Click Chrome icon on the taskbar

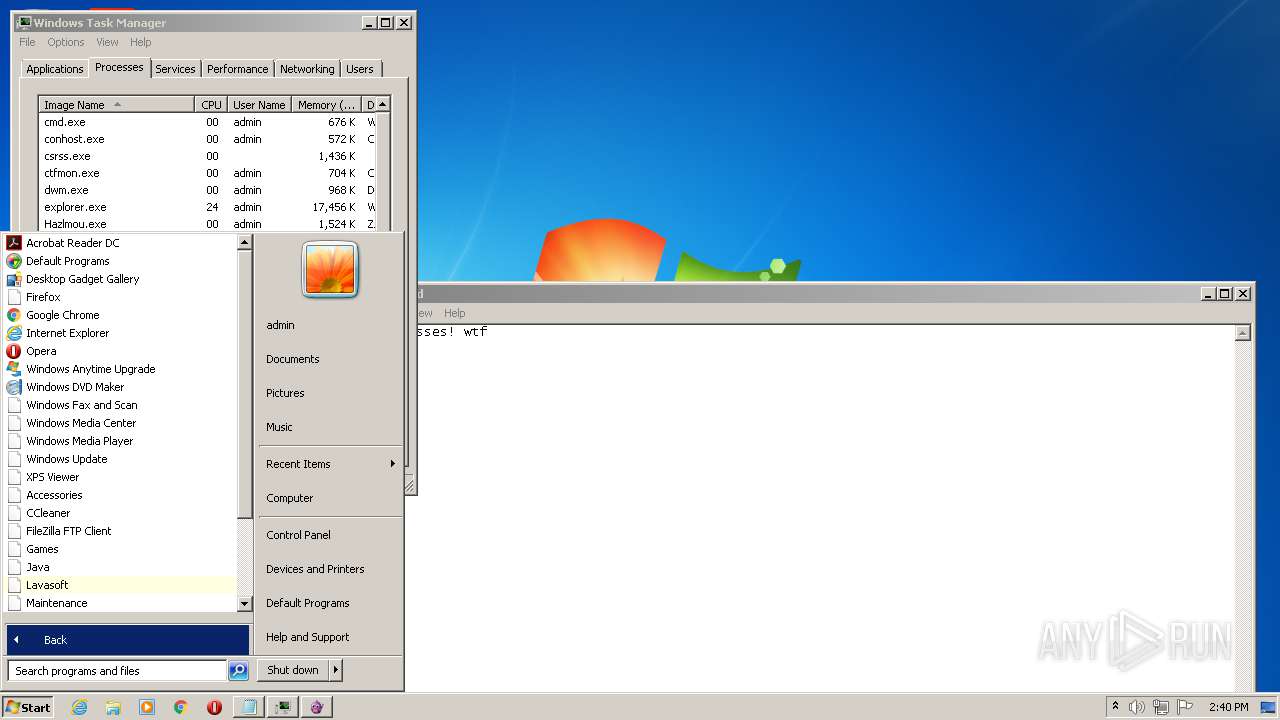pyautogui.click(x=180, y=707)
